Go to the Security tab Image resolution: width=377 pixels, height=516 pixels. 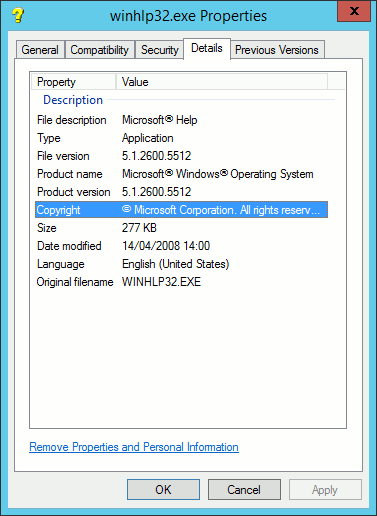click(x=160, y=50)
